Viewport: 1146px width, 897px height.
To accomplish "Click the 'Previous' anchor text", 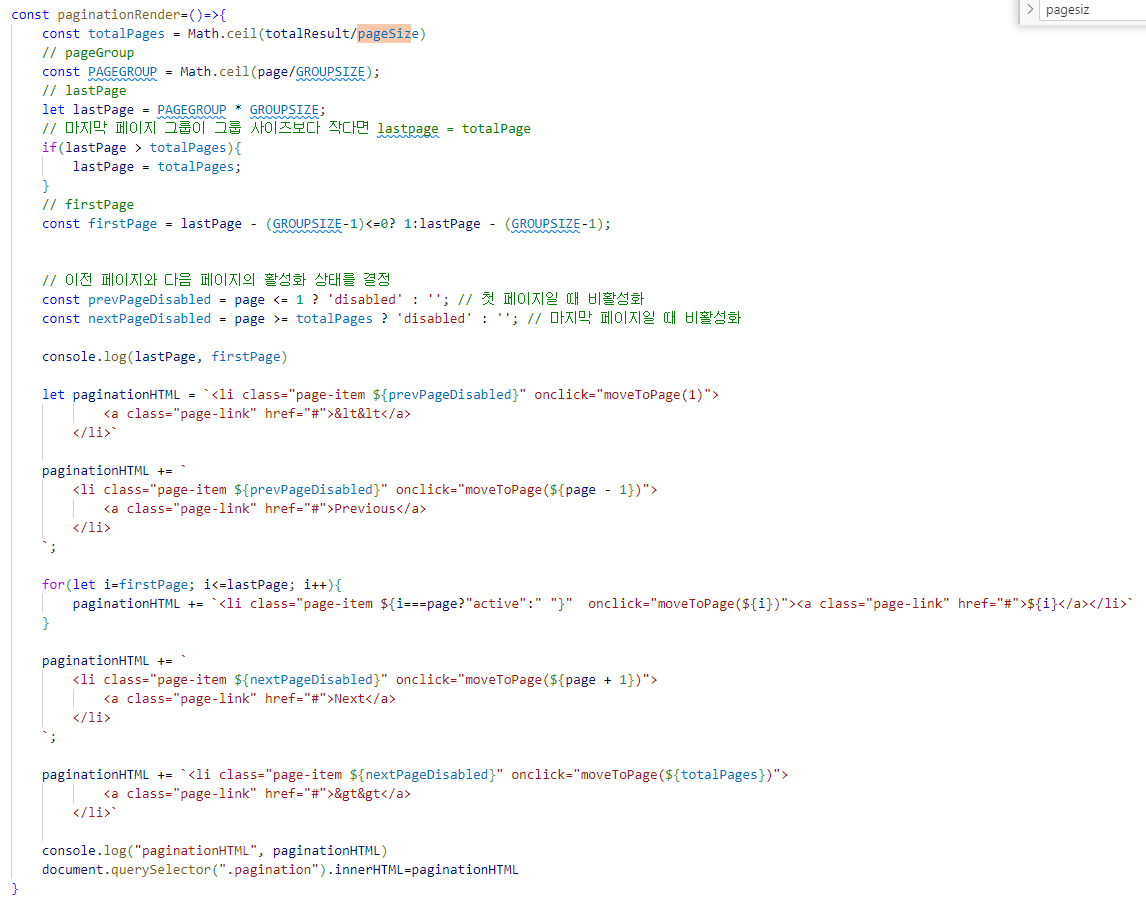I will (x=365, y=509).
